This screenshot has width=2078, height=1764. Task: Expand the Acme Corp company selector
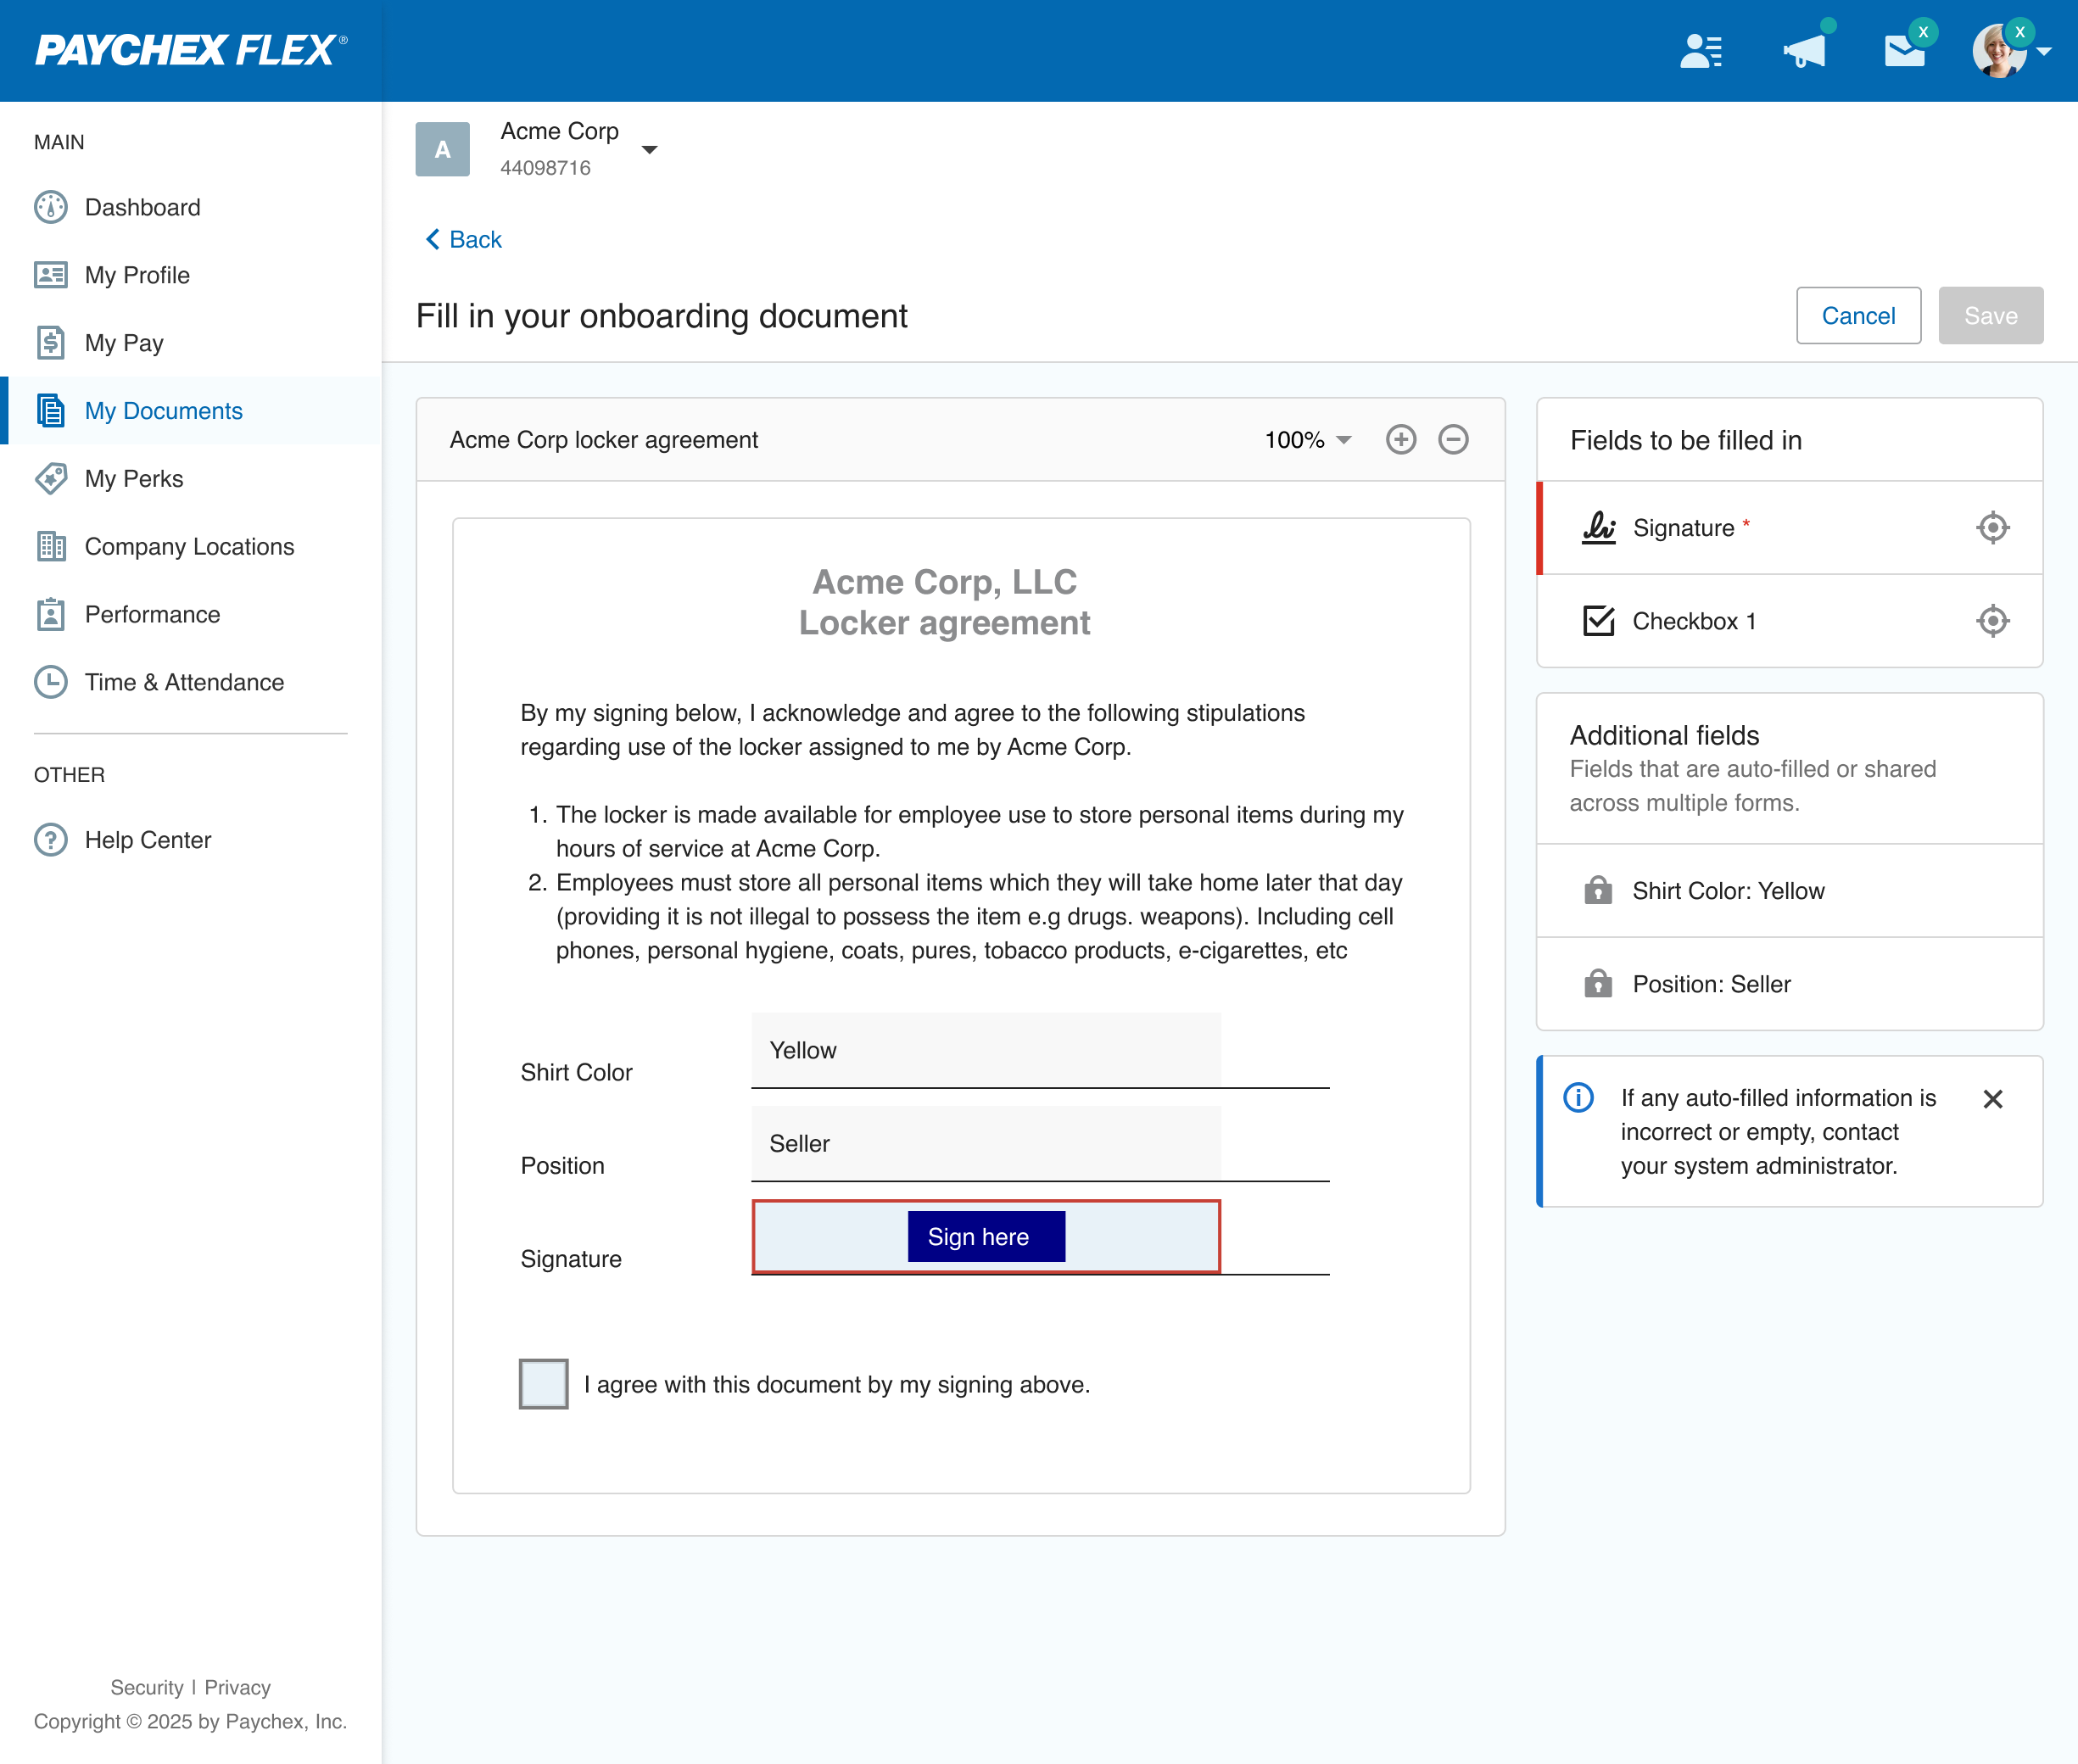[650, 150]
